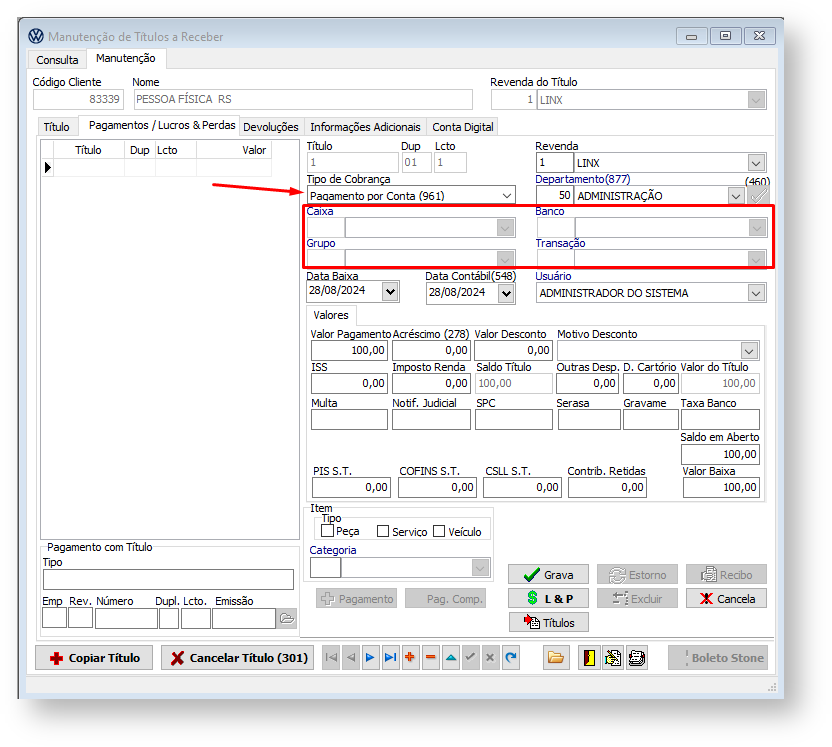Tick the Veículo checkbox
The height and width of the screenshot is (747, 832).
click(x=439, y=531)
